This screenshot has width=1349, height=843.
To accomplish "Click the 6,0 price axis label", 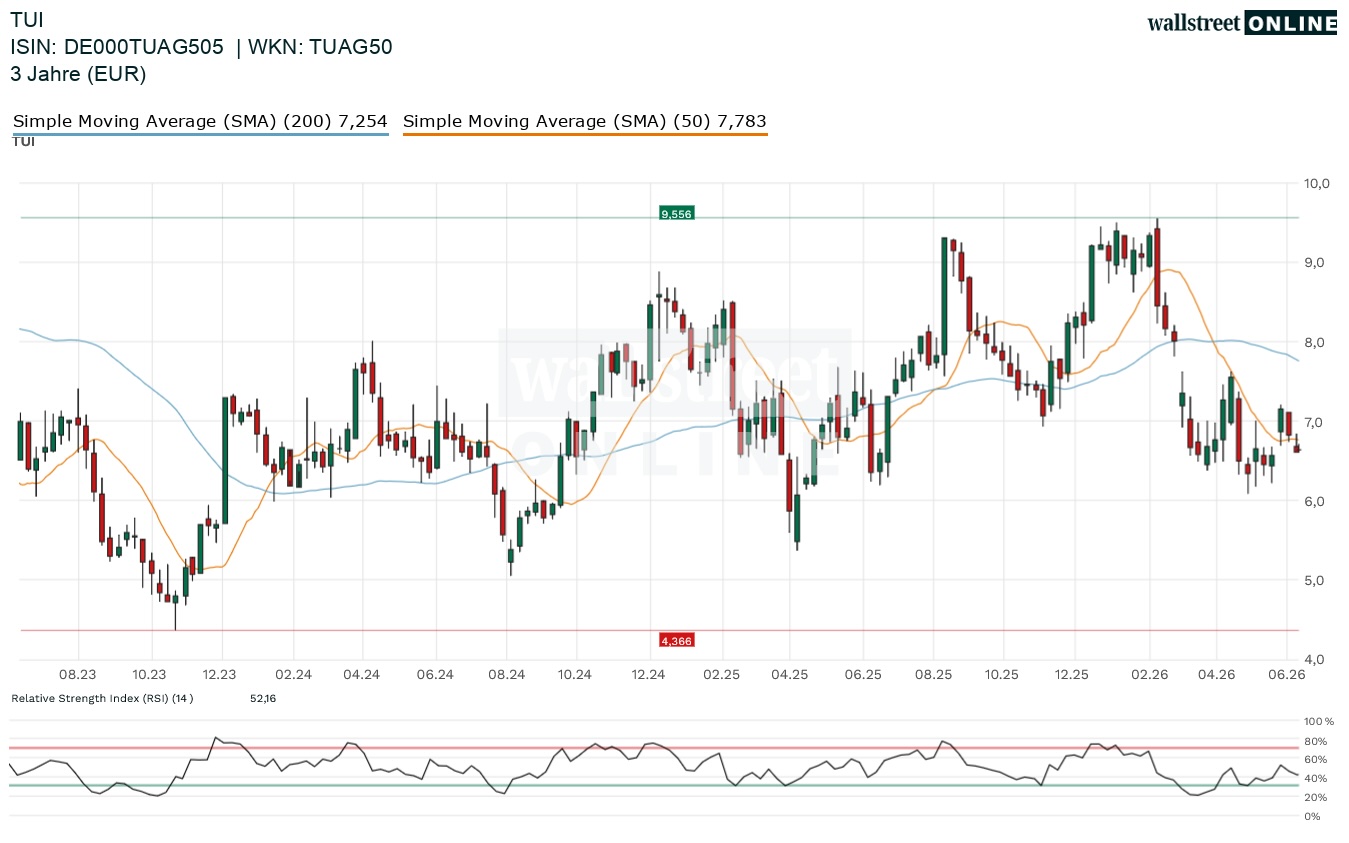I will [1316, 501].
